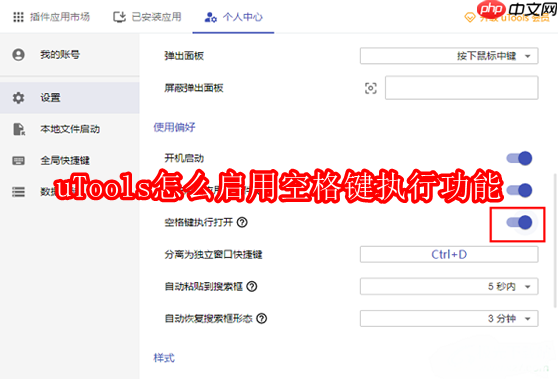Click the settings panel vertical scrollbar
The height and width of the screenshot is (379, 558).
coord(555,240)
